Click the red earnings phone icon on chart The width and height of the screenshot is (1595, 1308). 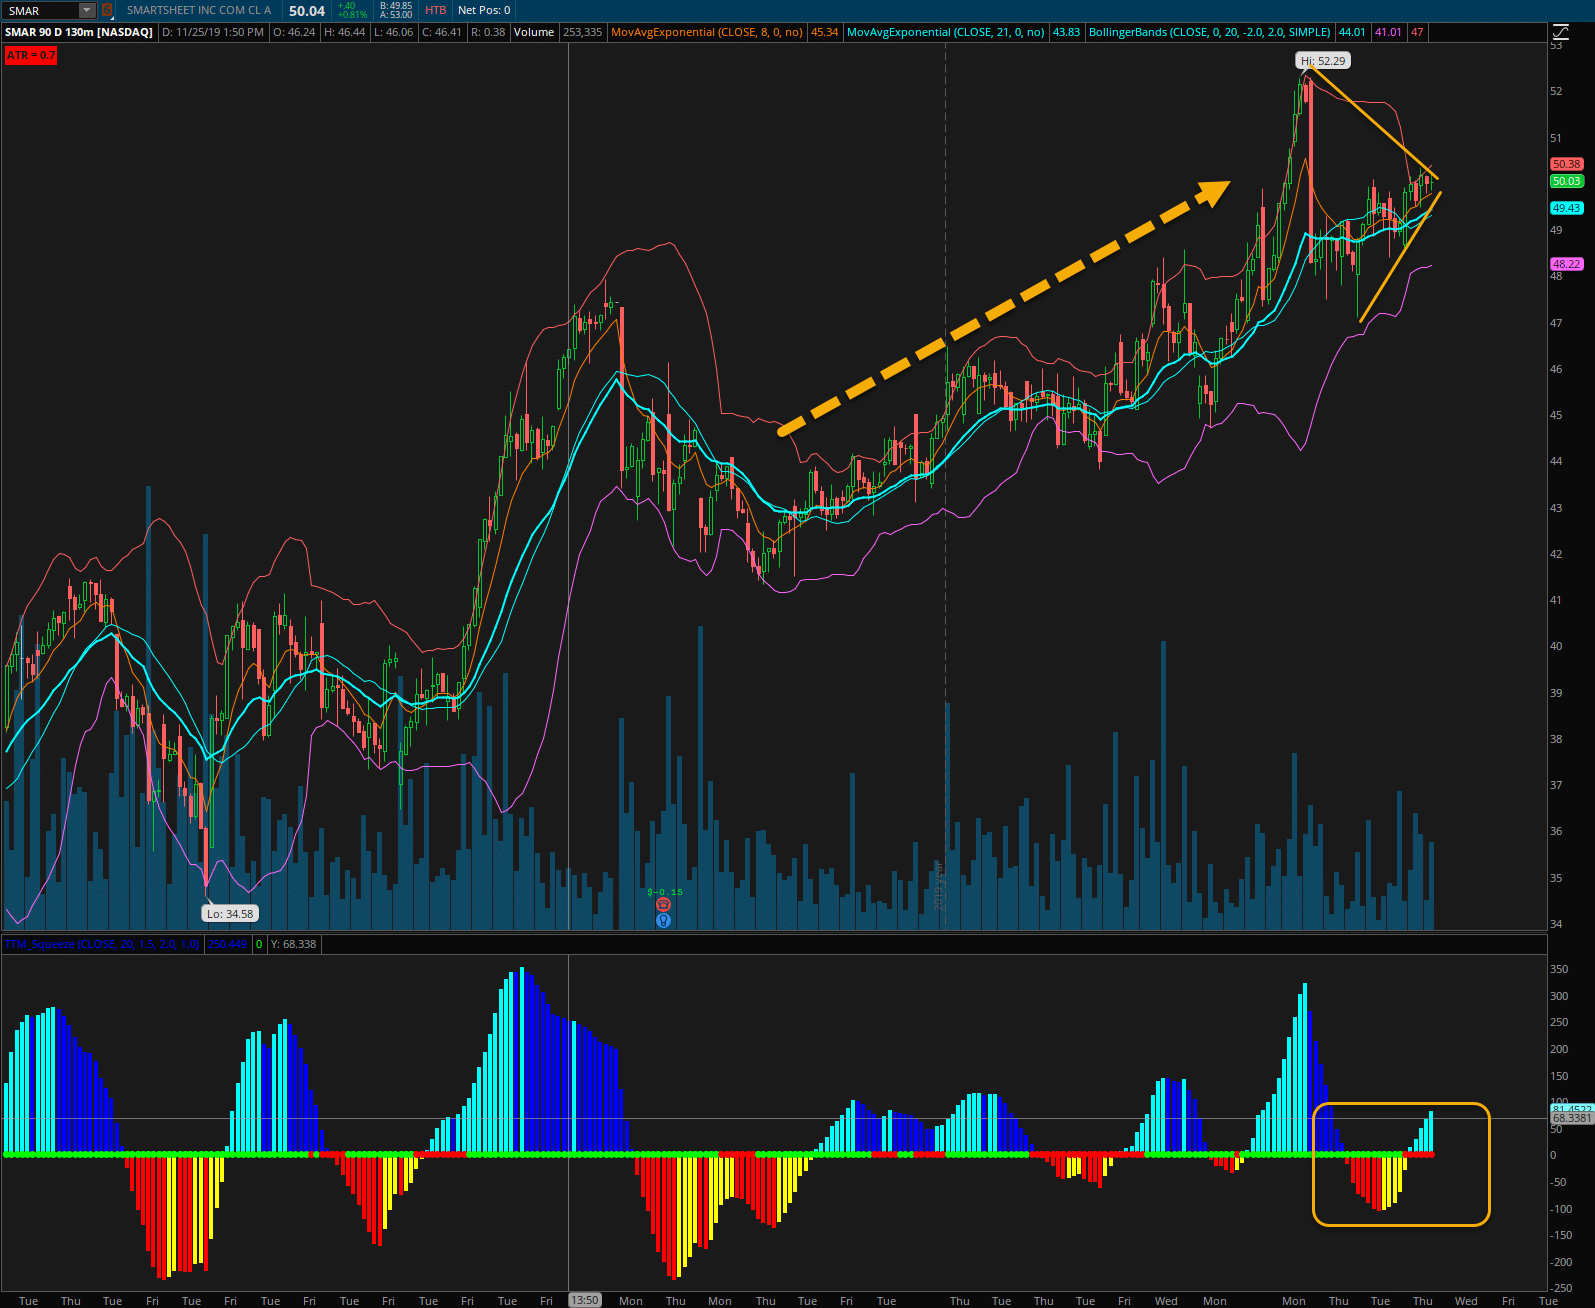[x=663, y=904]
